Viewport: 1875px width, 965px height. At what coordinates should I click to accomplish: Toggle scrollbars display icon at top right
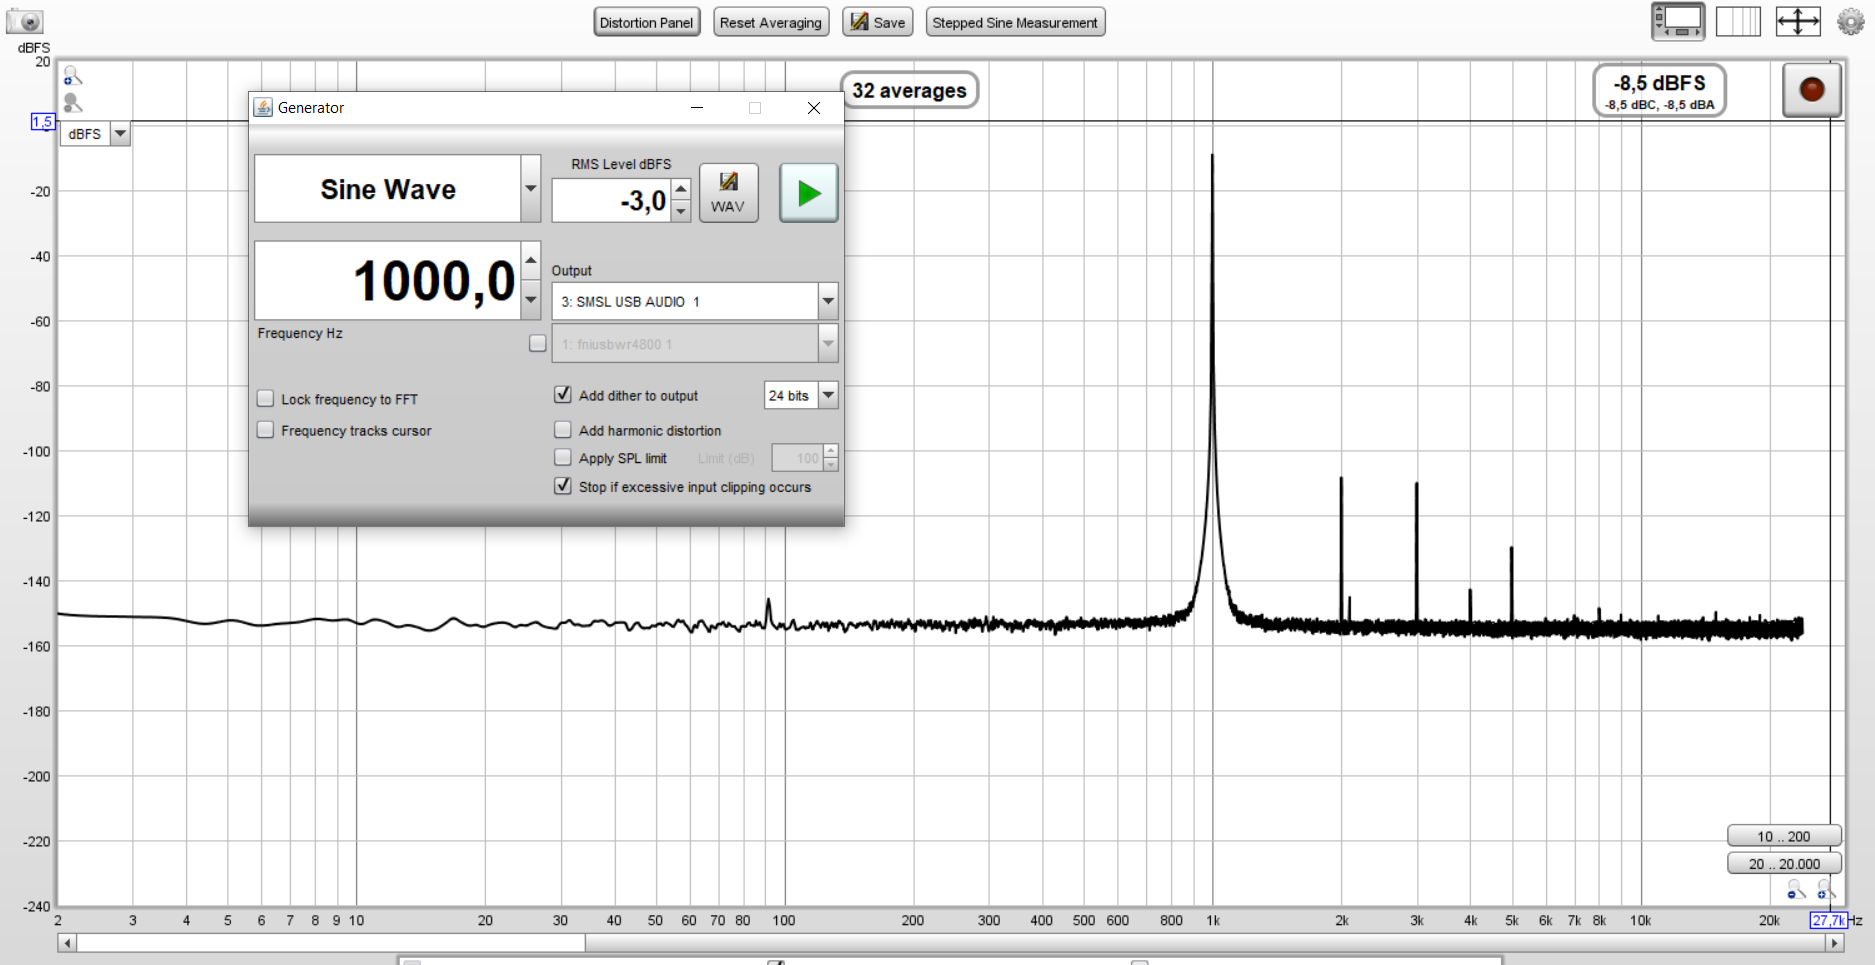[1678, 22]
